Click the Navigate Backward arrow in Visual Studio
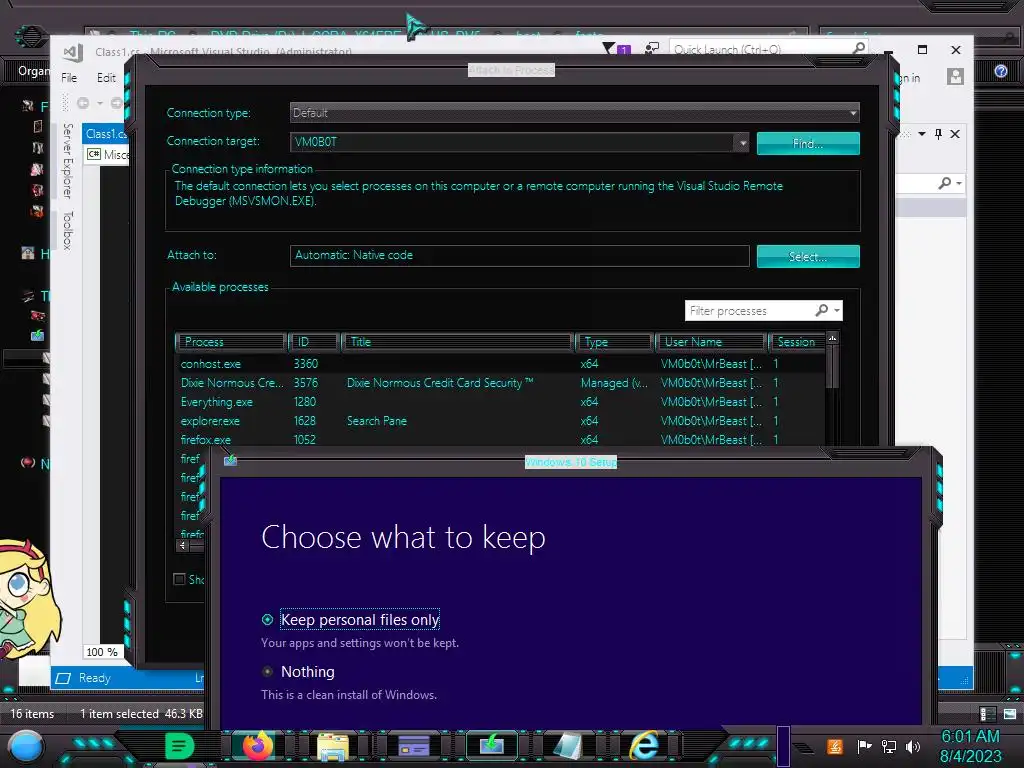Image resolution: width=1024 pixels, height=768 pixels. (83, 103)
